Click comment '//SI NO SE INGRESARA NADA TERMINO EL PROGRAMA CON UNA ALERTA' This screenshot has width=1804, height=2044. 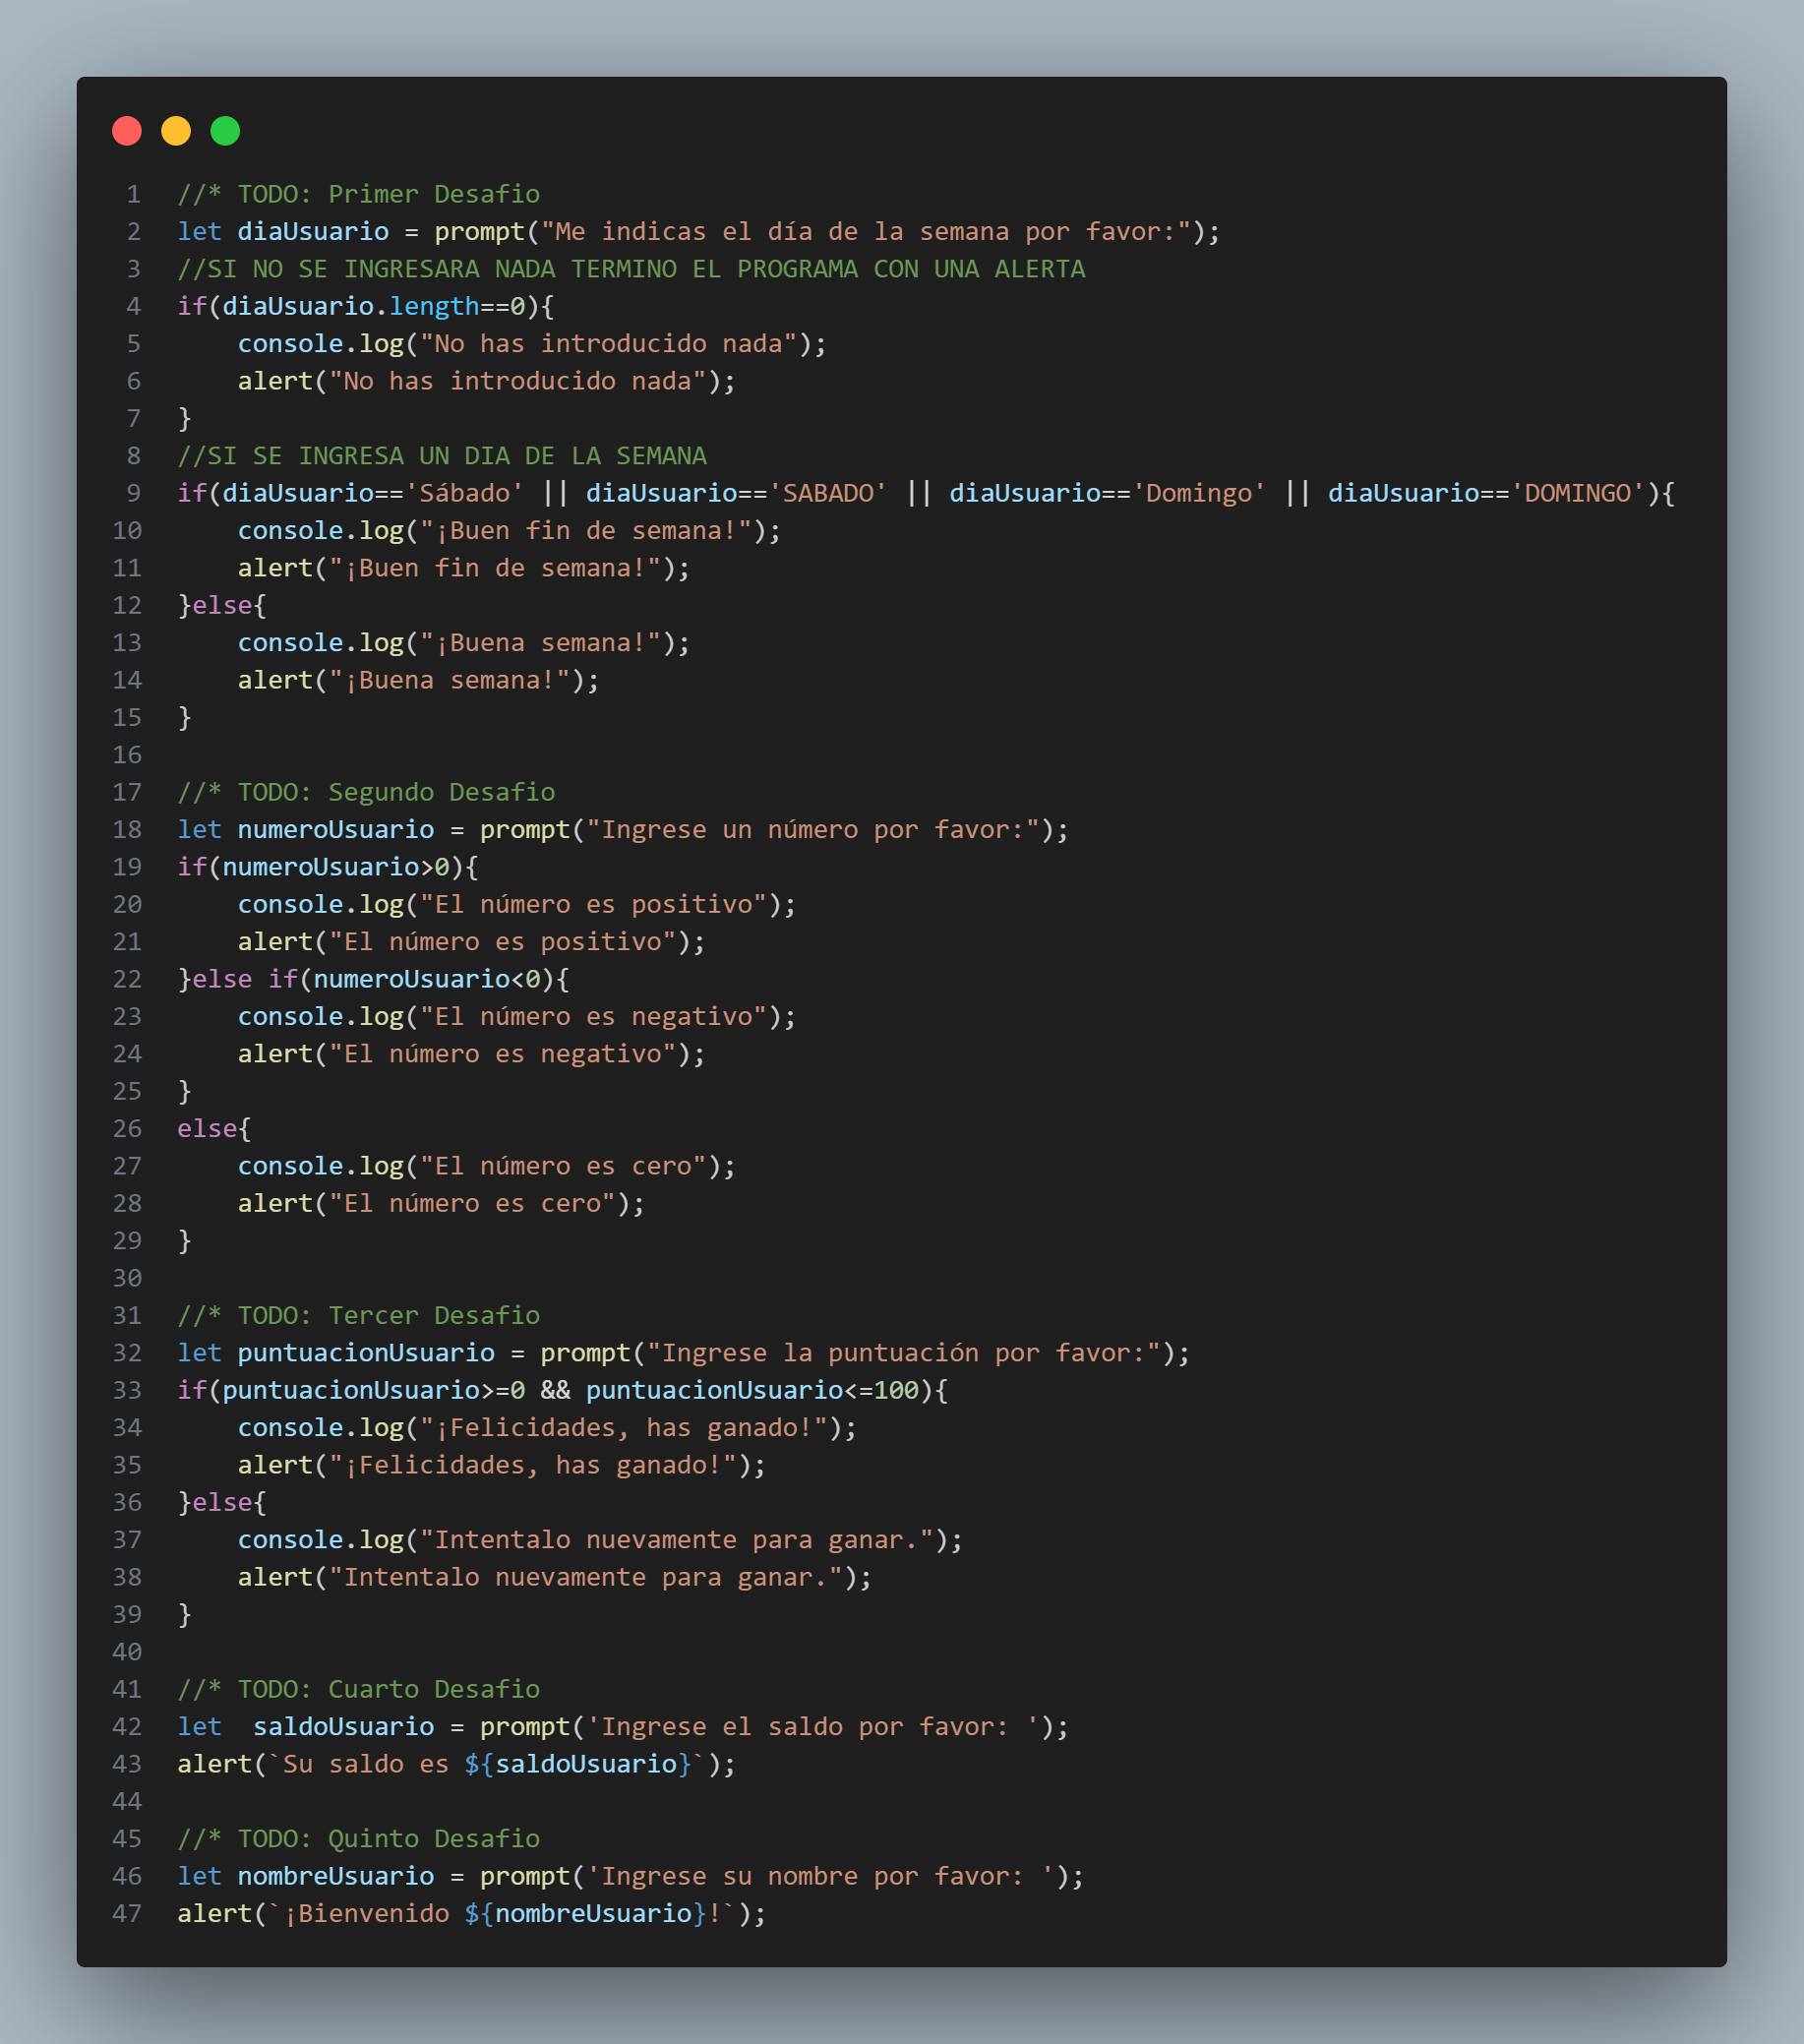631,269
